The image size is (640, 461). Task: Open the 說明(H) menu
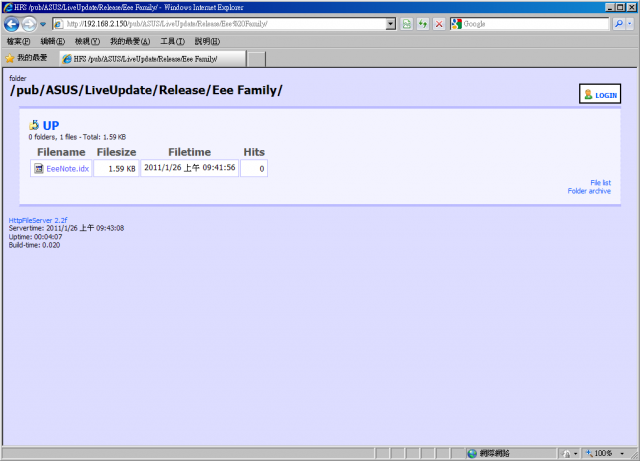pos(207,41)
